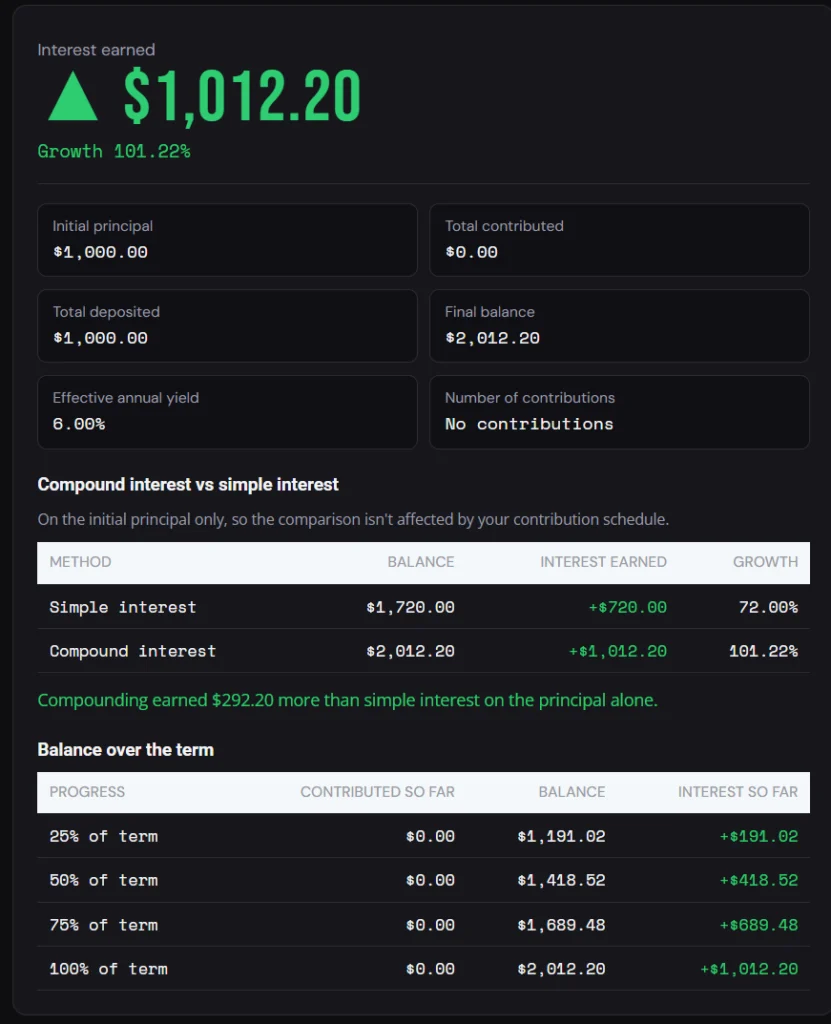Select the +$191.02 interest so far value
This screenshot has width=831, height=1024.
(x=758, y=837)
